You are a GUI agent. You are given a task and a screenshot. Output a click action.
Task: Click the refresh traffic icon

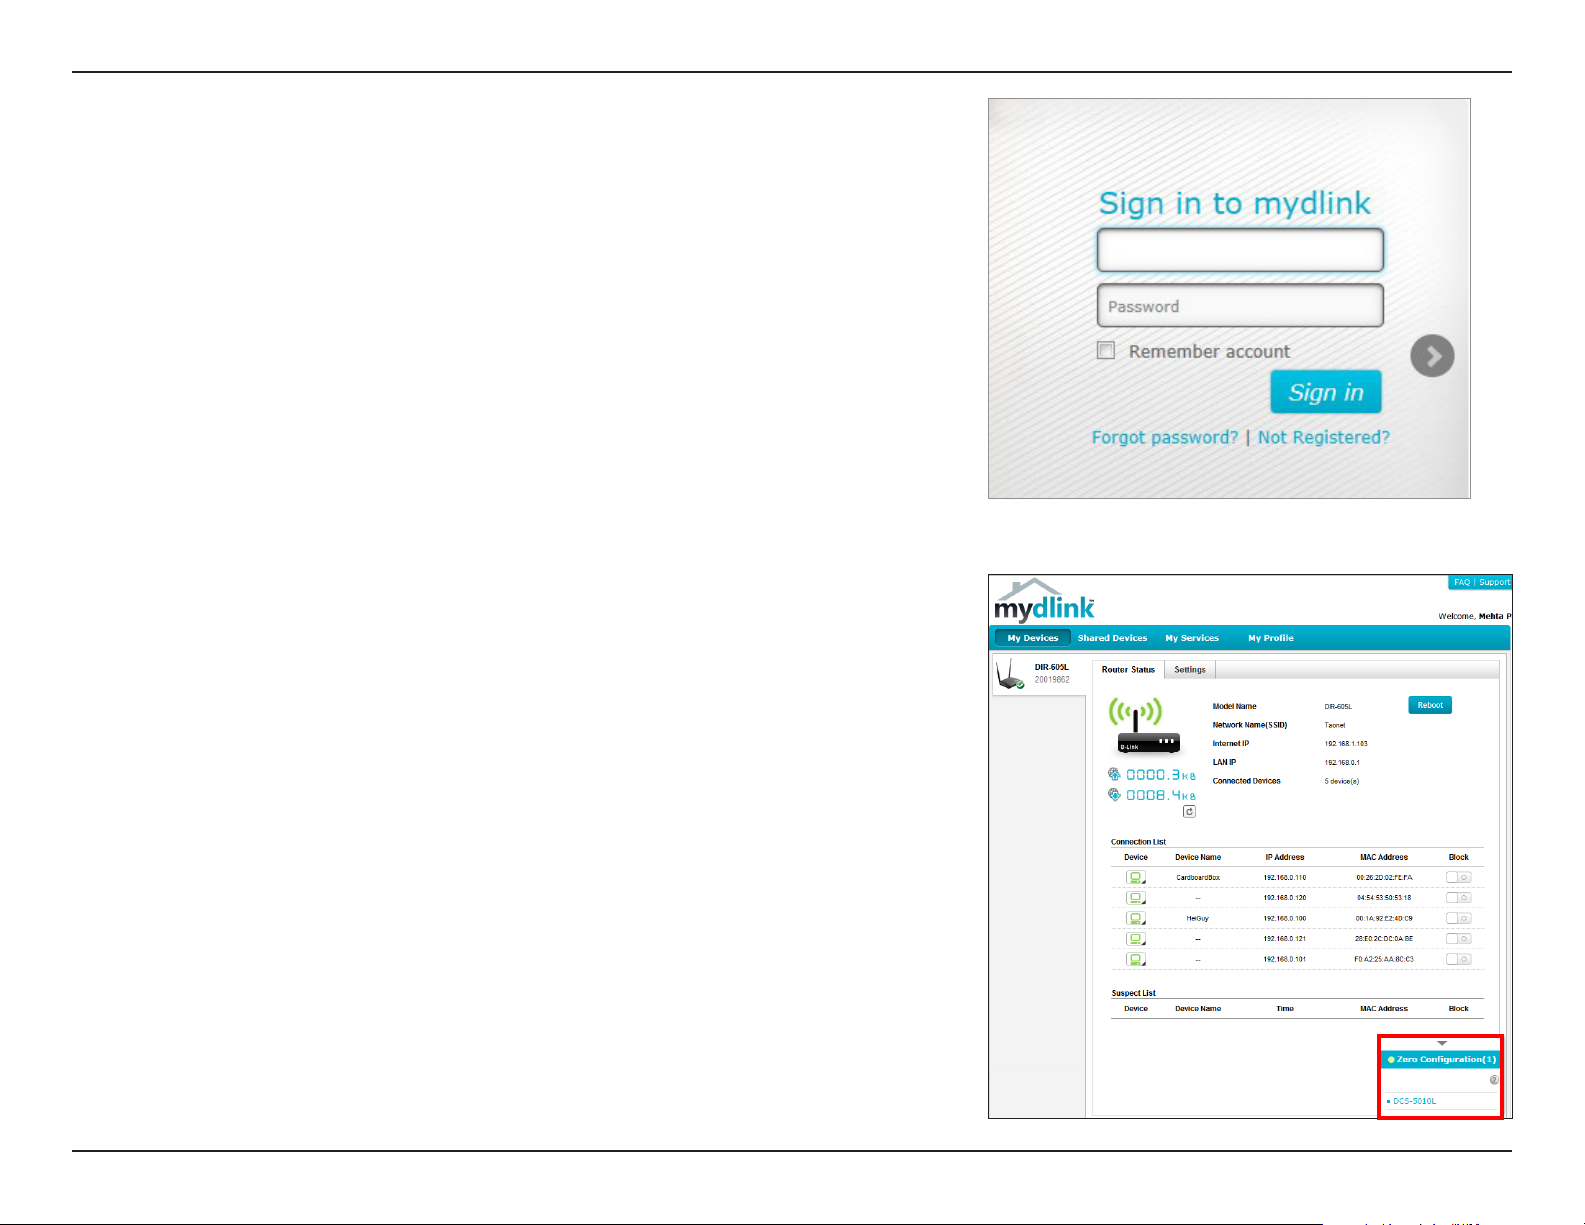pyautogui.click(x=1189, y=812)
